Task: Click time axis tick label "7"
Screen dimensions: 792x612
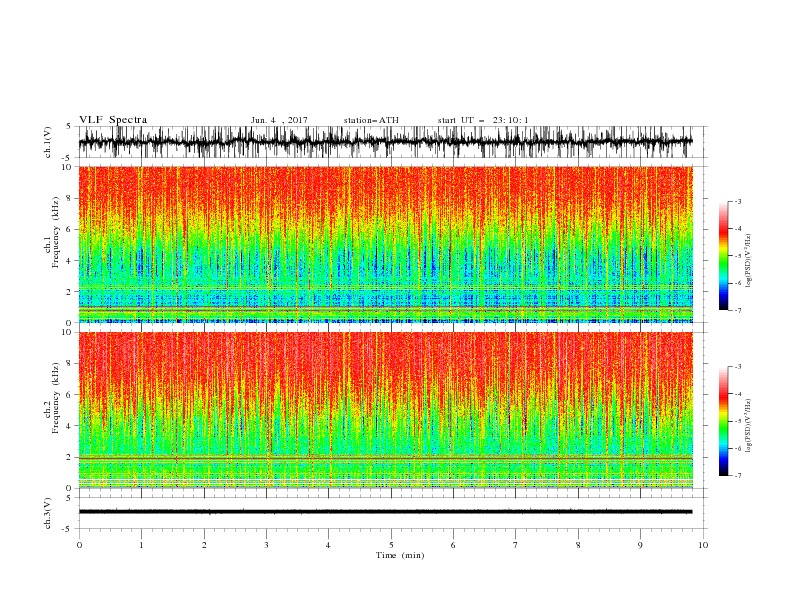Action: [x=516, y=545]
